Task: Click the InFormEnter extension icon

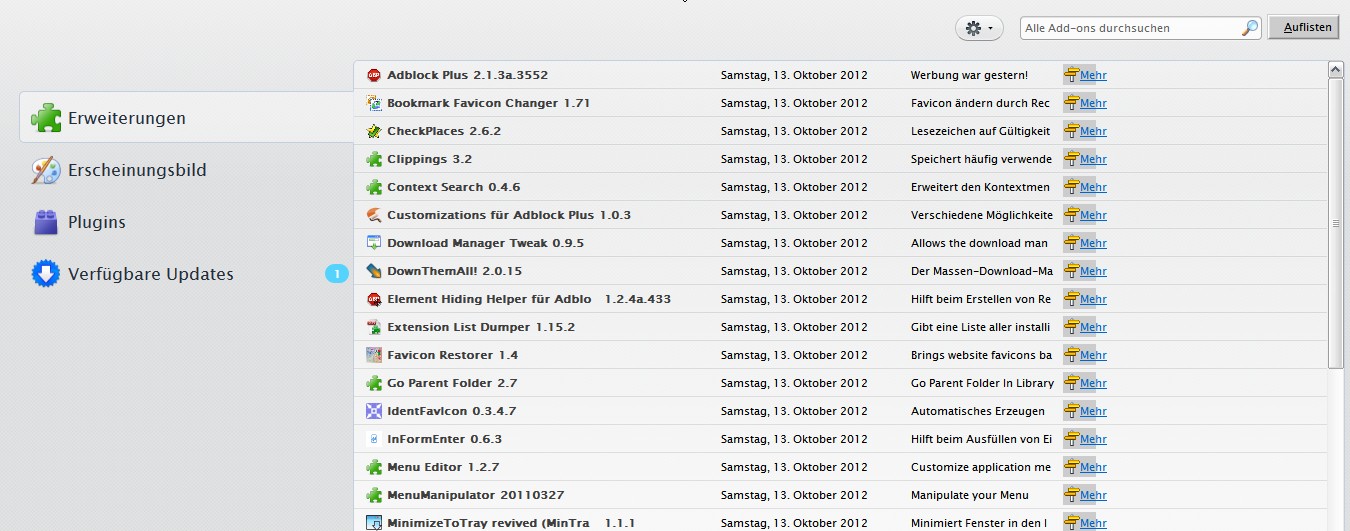Action: coord(374,439)
